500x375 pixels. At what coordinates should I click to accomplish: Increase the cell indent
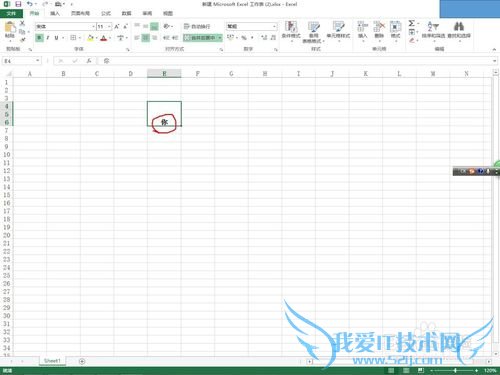click(x=175, y=38)
